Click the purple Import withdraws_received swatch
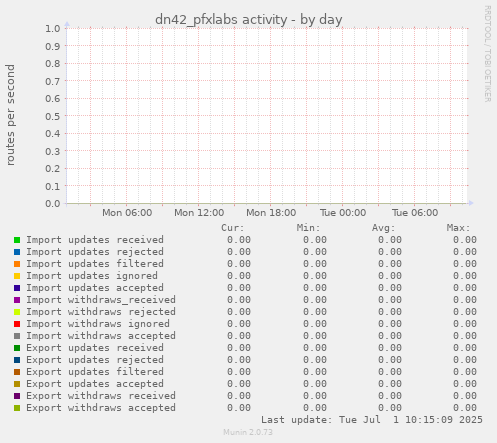The height and width of the screenshot is (443, 497). [x=17, y=300]
